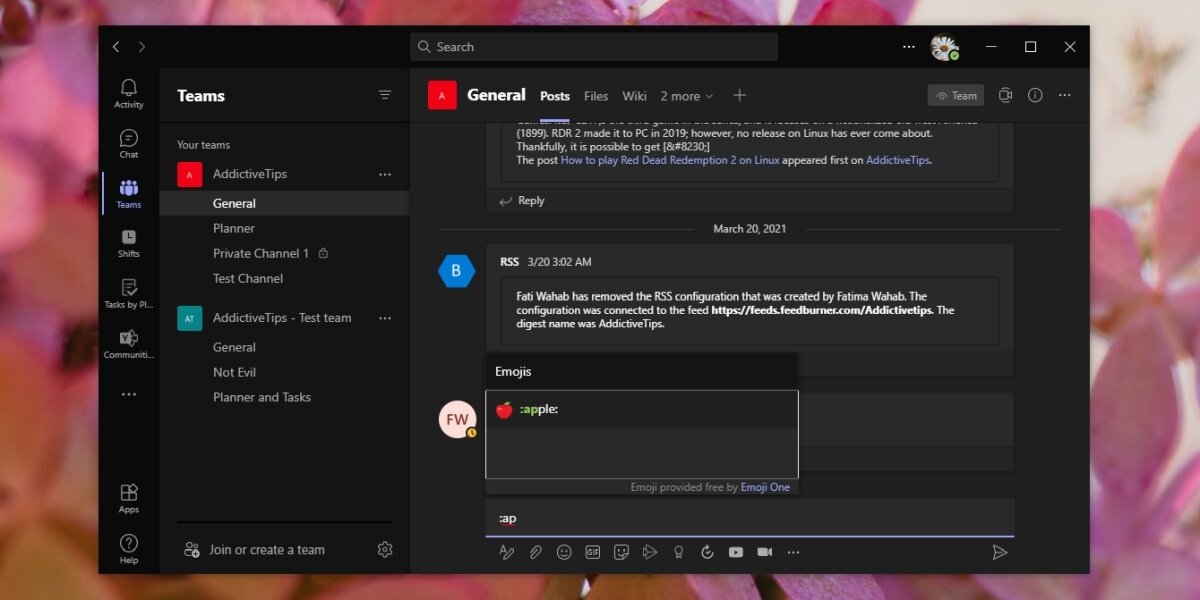Image resolution: width=1200 pixels, height=600 pixels.
Task: Send the message with arrow icon
Action: pos(999,552)
